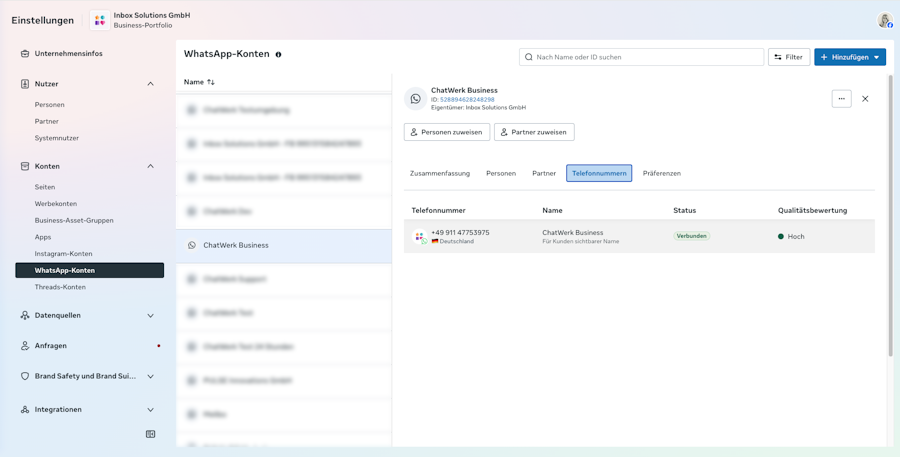The image size is (900, 457).
Task: Select ChatWerk Business in the accounts list
Action: (284, 245)
